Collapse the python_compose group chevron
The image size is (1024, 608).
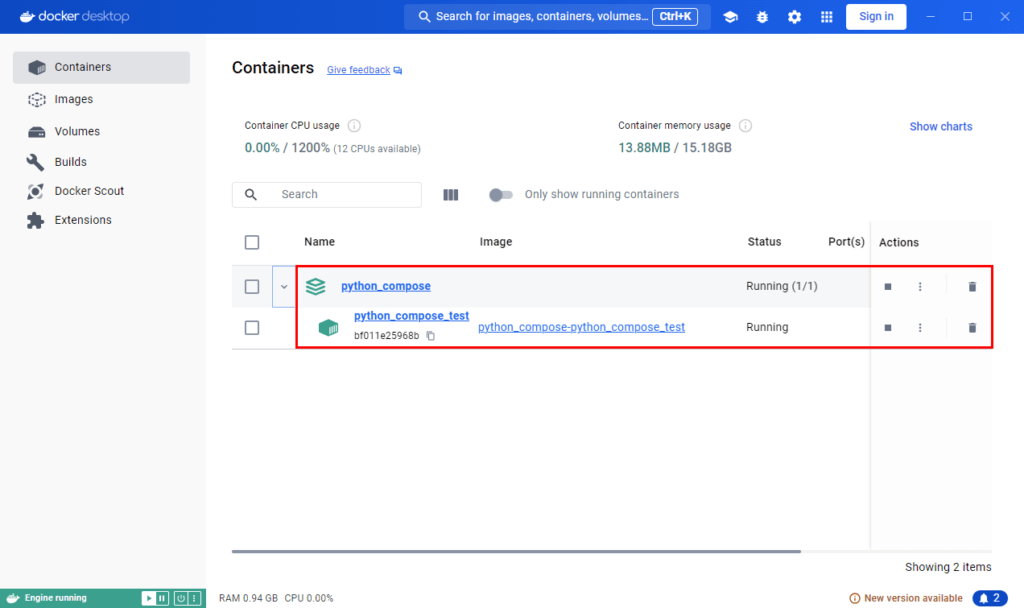(x=283, y=287)
